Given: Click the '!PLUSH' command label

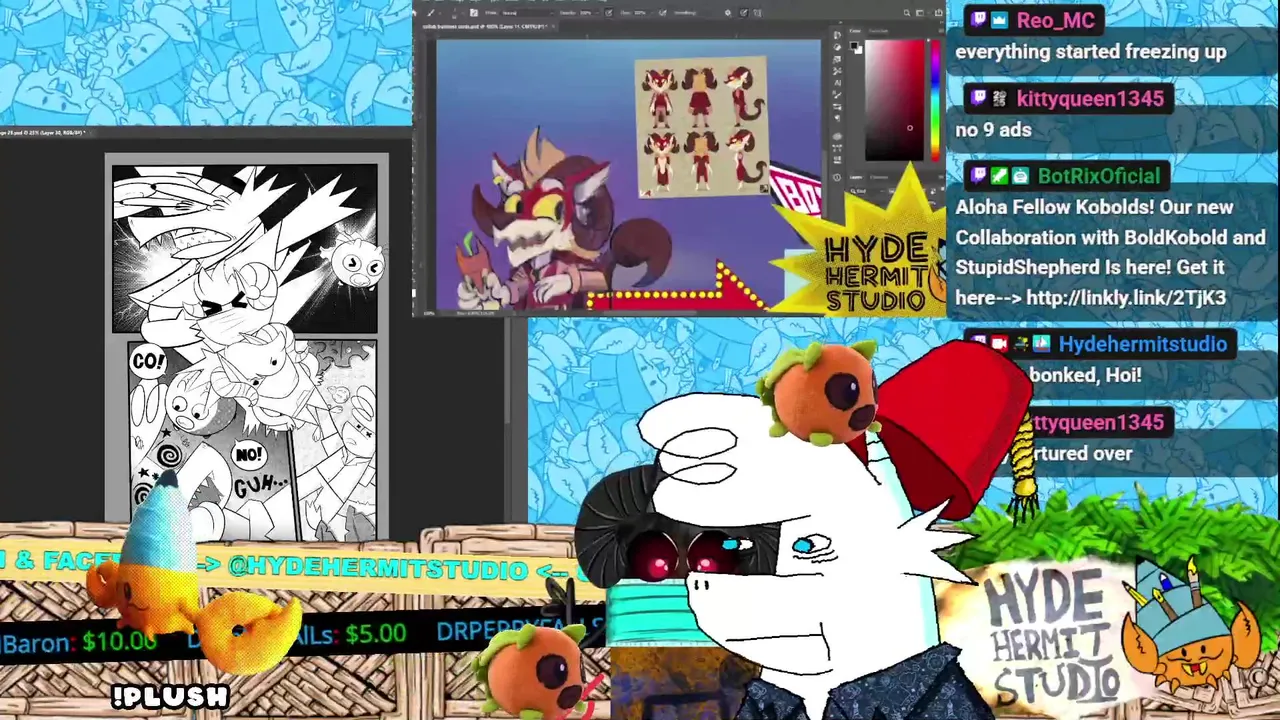Looking at the screenshot, I should pyautogui.click(x=171, y=697).
